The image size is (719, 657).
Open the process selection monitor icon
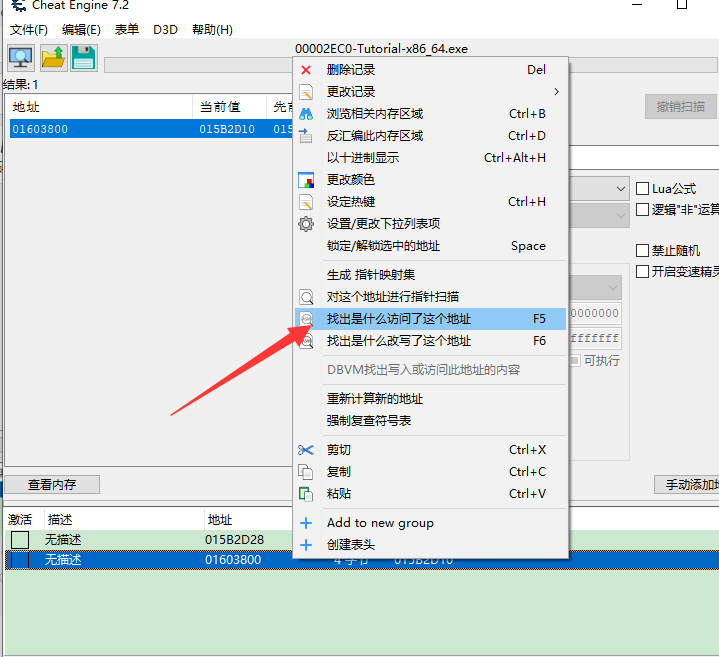click(21, 58)
